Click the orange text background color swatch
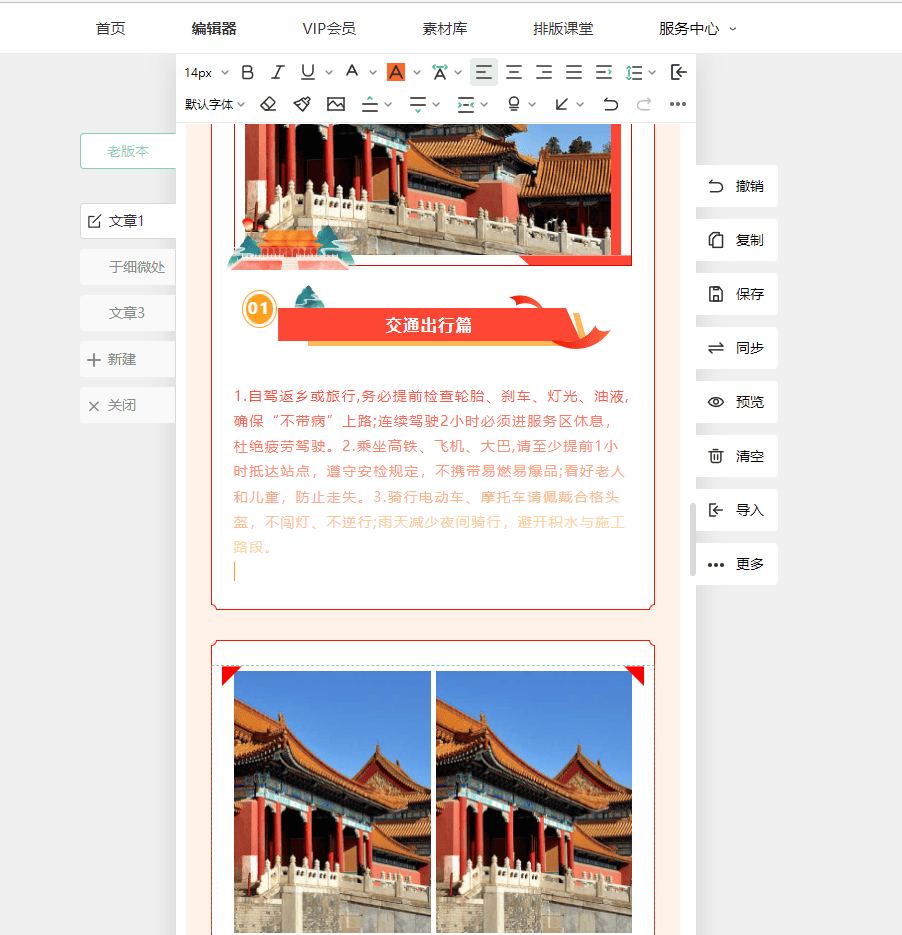The image size is (902, 935). [x=396, y=72]
